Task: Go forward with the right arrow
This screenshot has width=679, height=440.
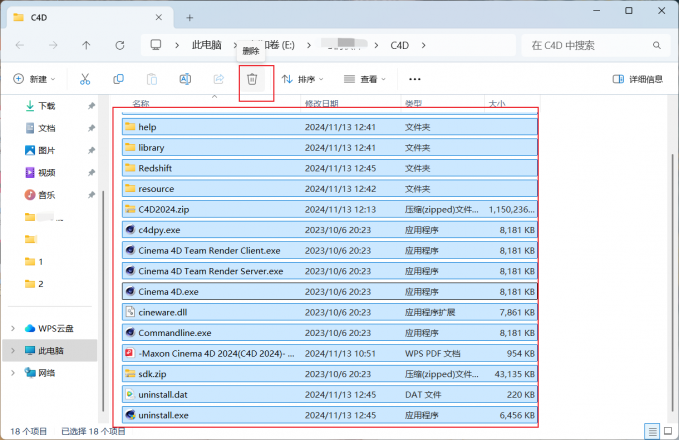Action: point(53,45)
